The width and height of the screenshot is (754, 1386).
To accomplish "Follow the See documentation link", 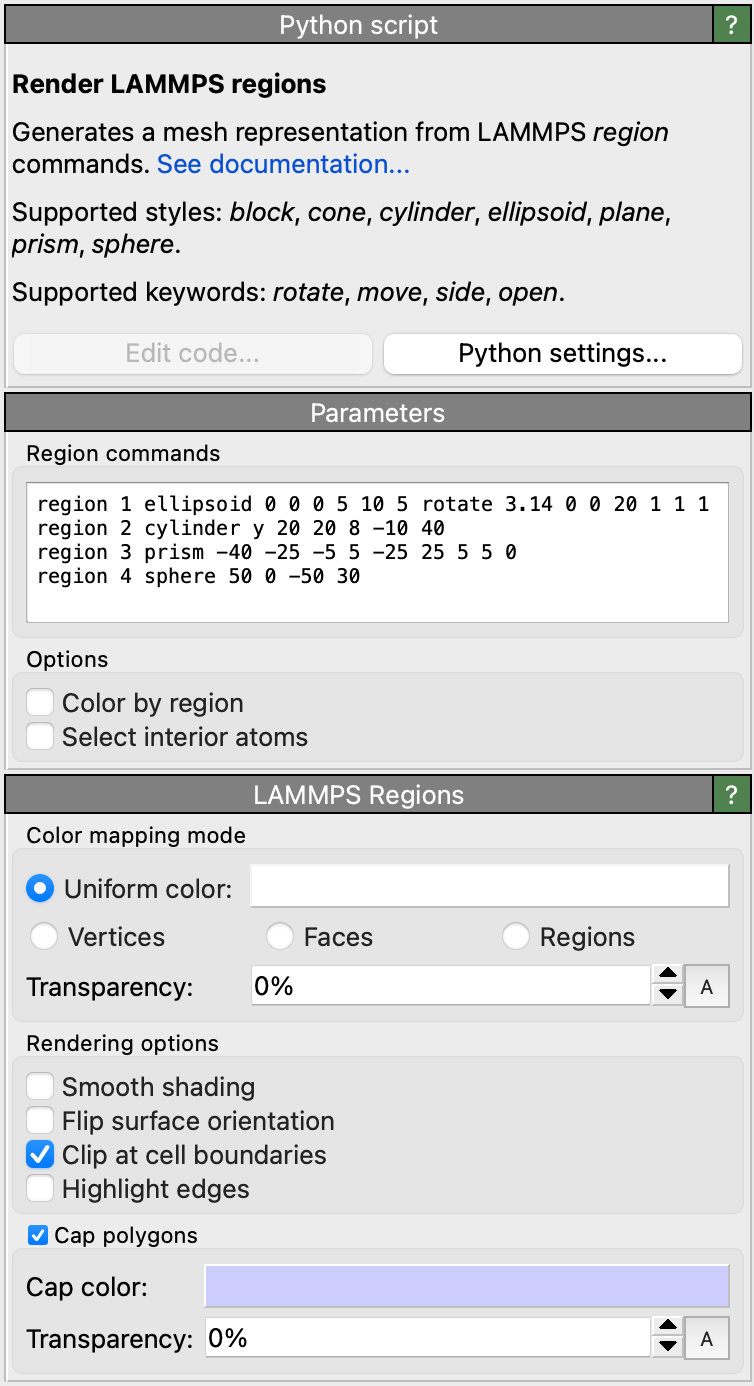I will 283,164.
